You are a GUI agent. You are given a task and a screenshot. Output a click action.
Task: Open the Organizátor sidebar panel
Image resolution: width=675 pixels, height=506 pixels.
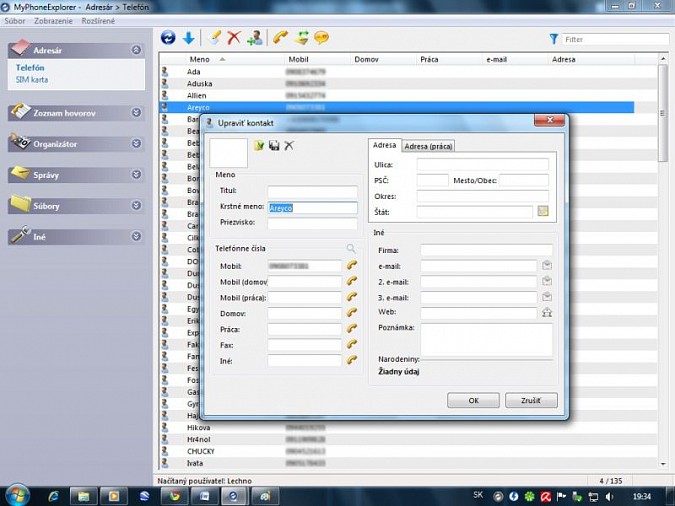click(76, 144)
